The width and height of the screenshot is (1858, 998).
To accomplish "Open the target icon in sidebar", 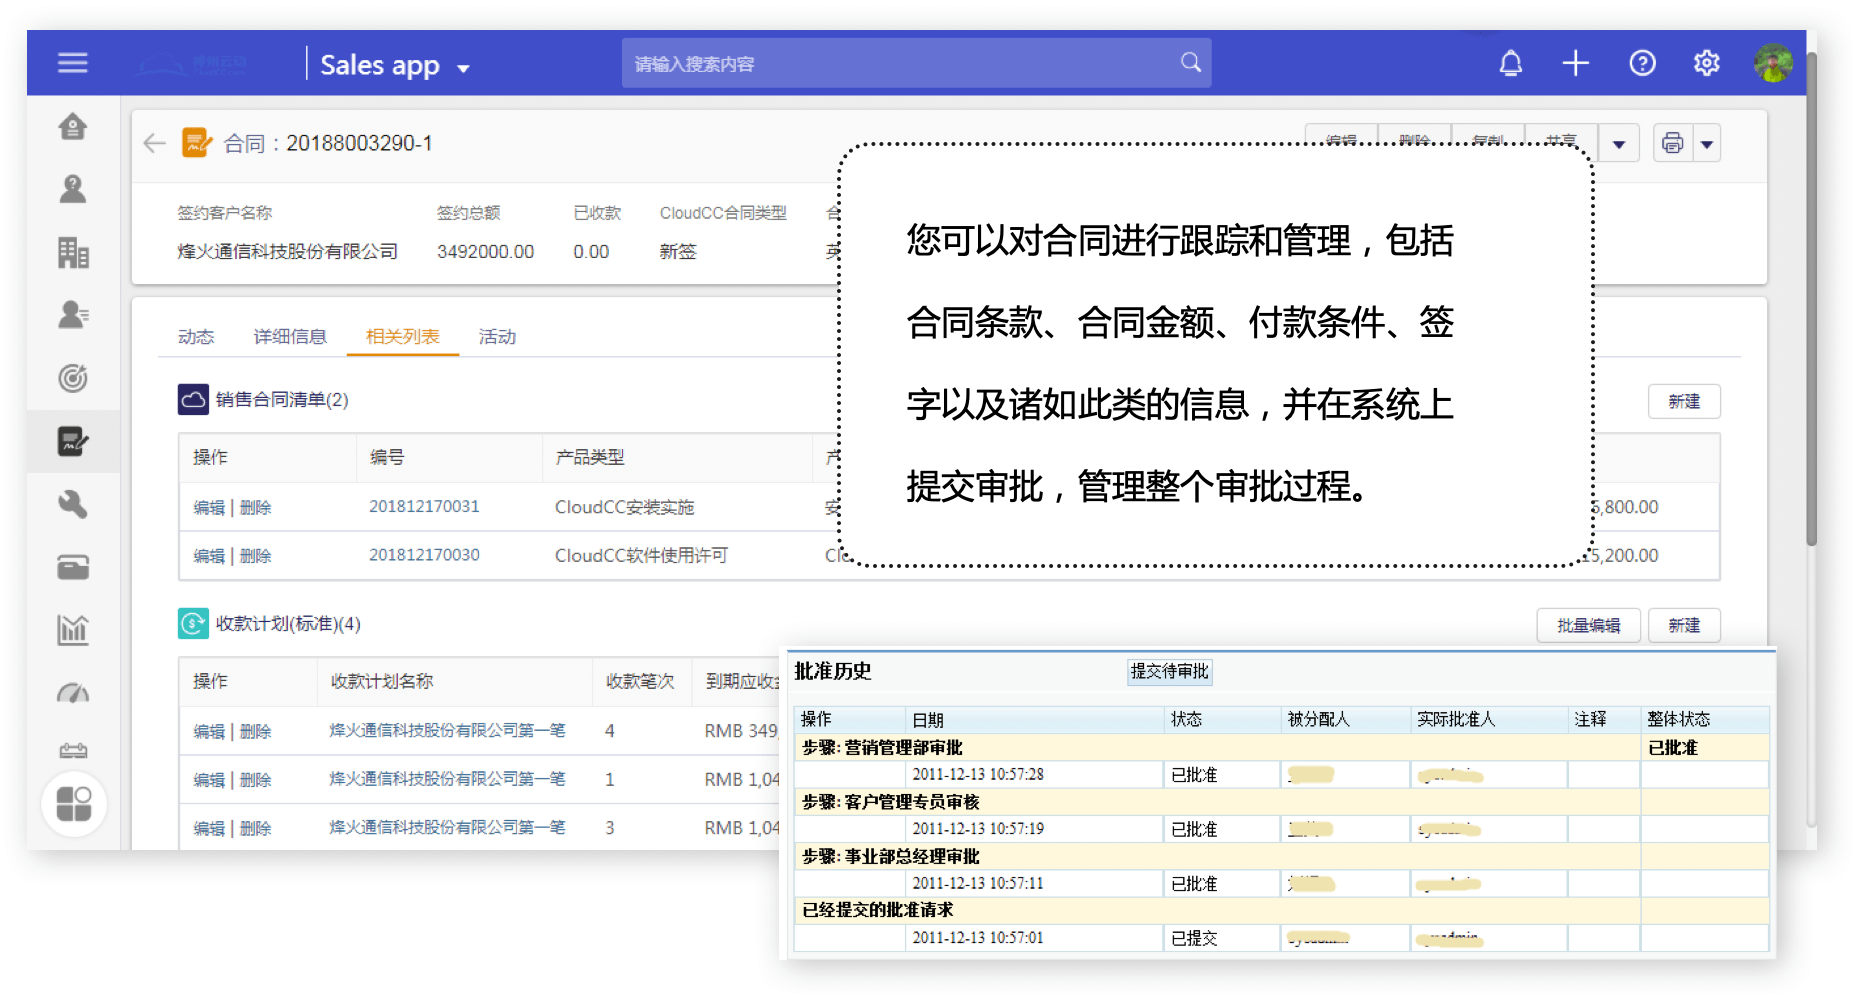I will pyautogui.click(x=73, y=378).
